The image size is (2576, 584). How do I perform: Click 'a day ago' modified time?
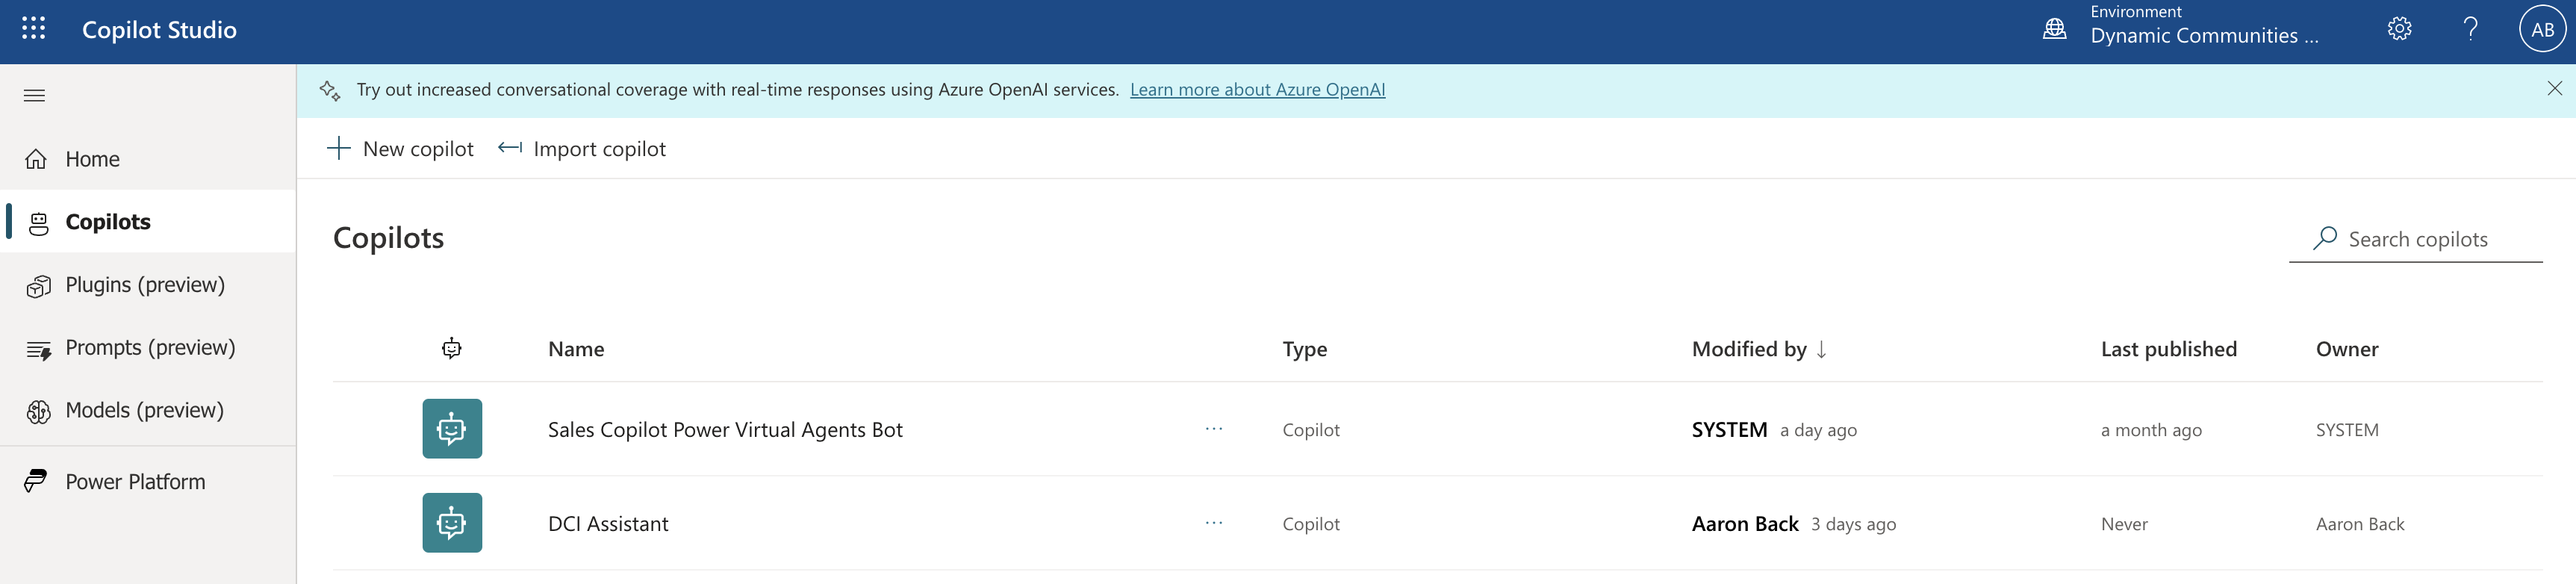click(1818, 430)
